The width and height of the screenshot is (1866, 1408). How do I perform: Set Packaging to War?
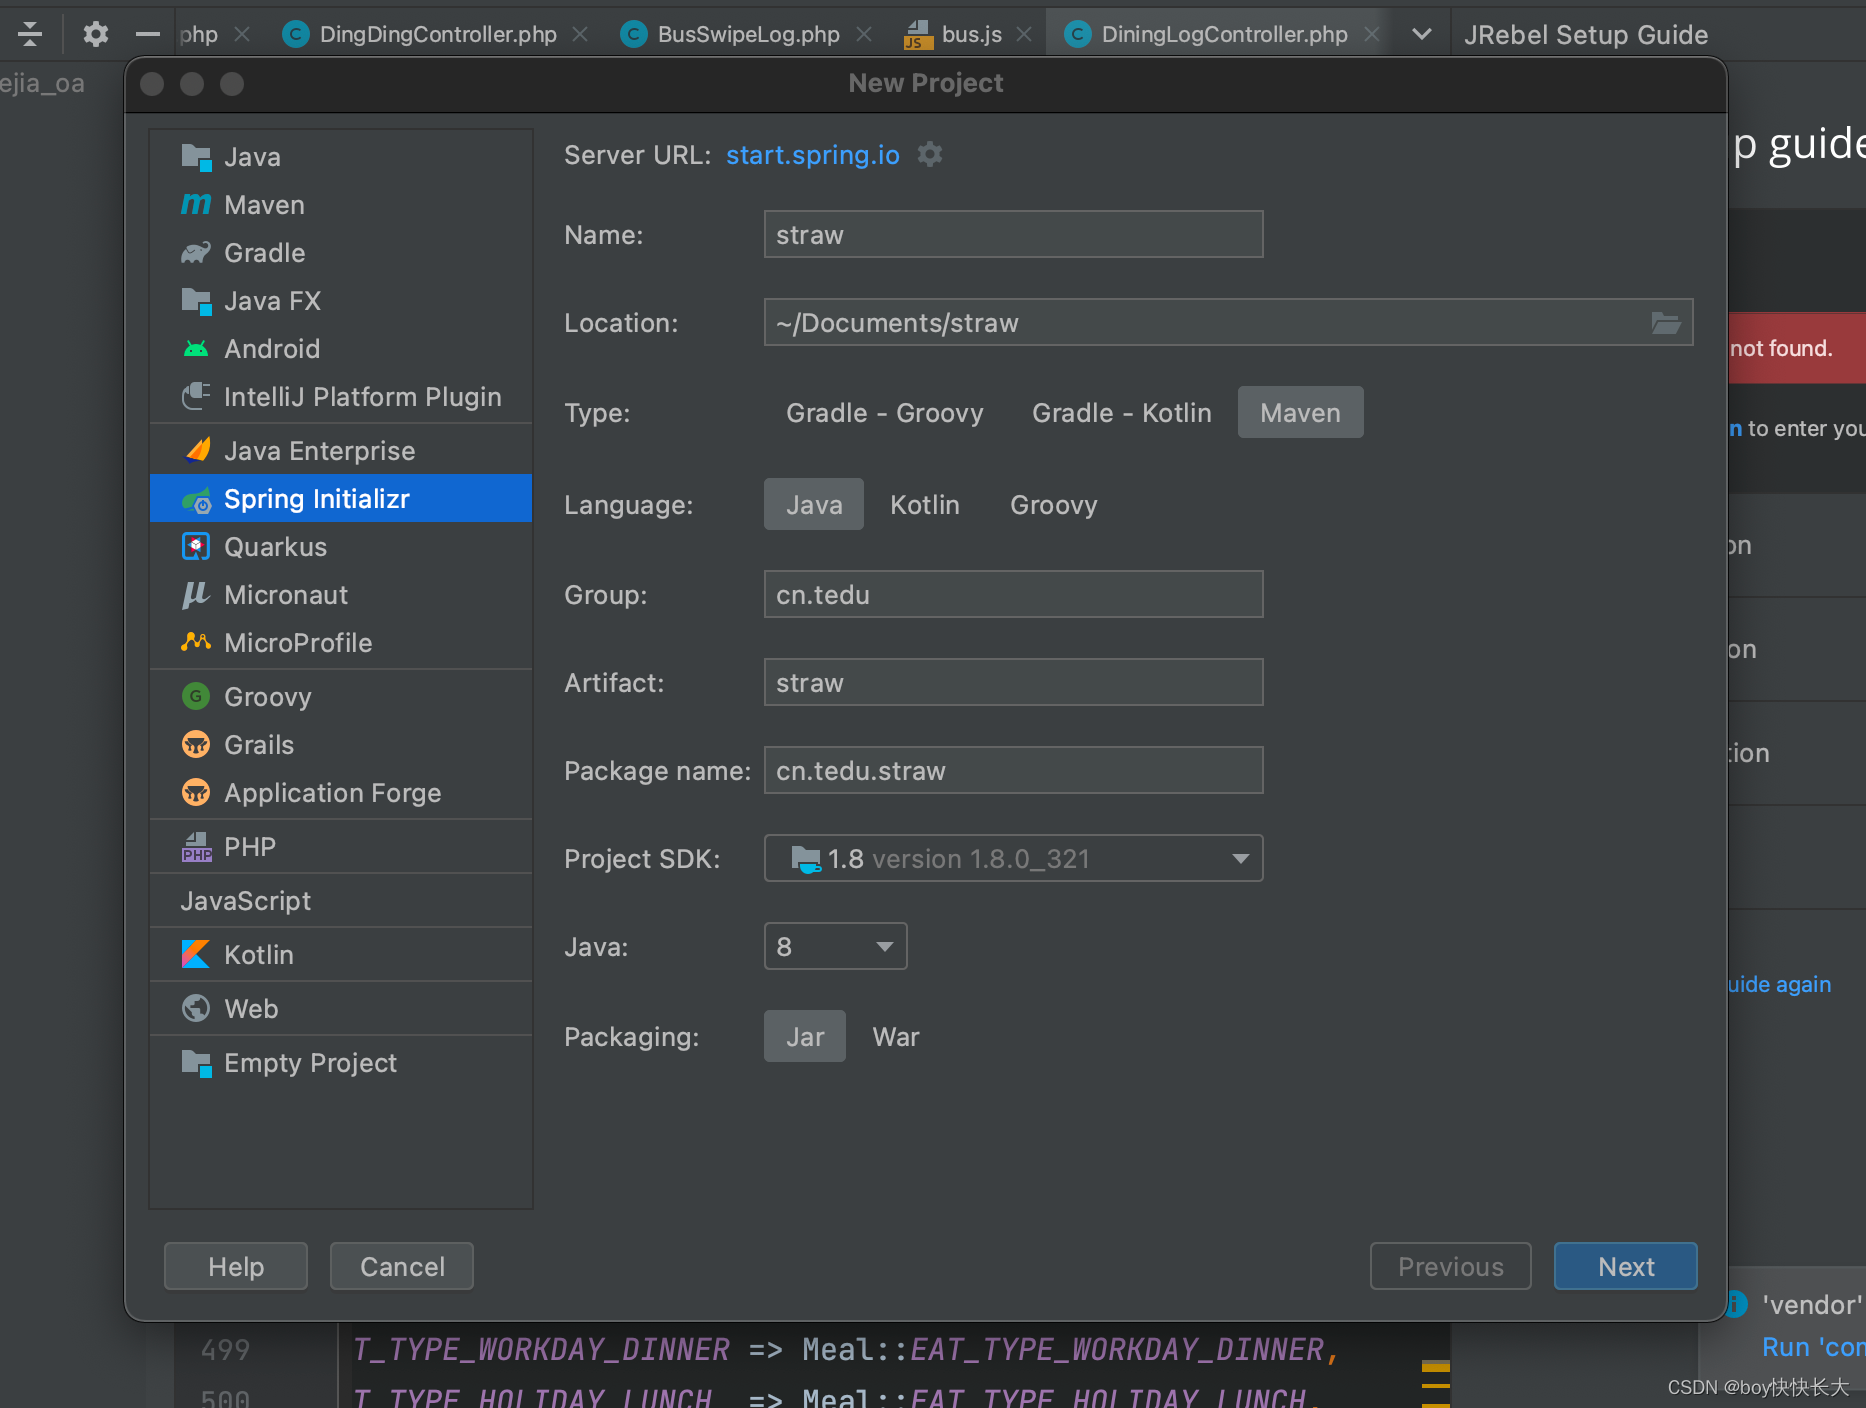896,1037
